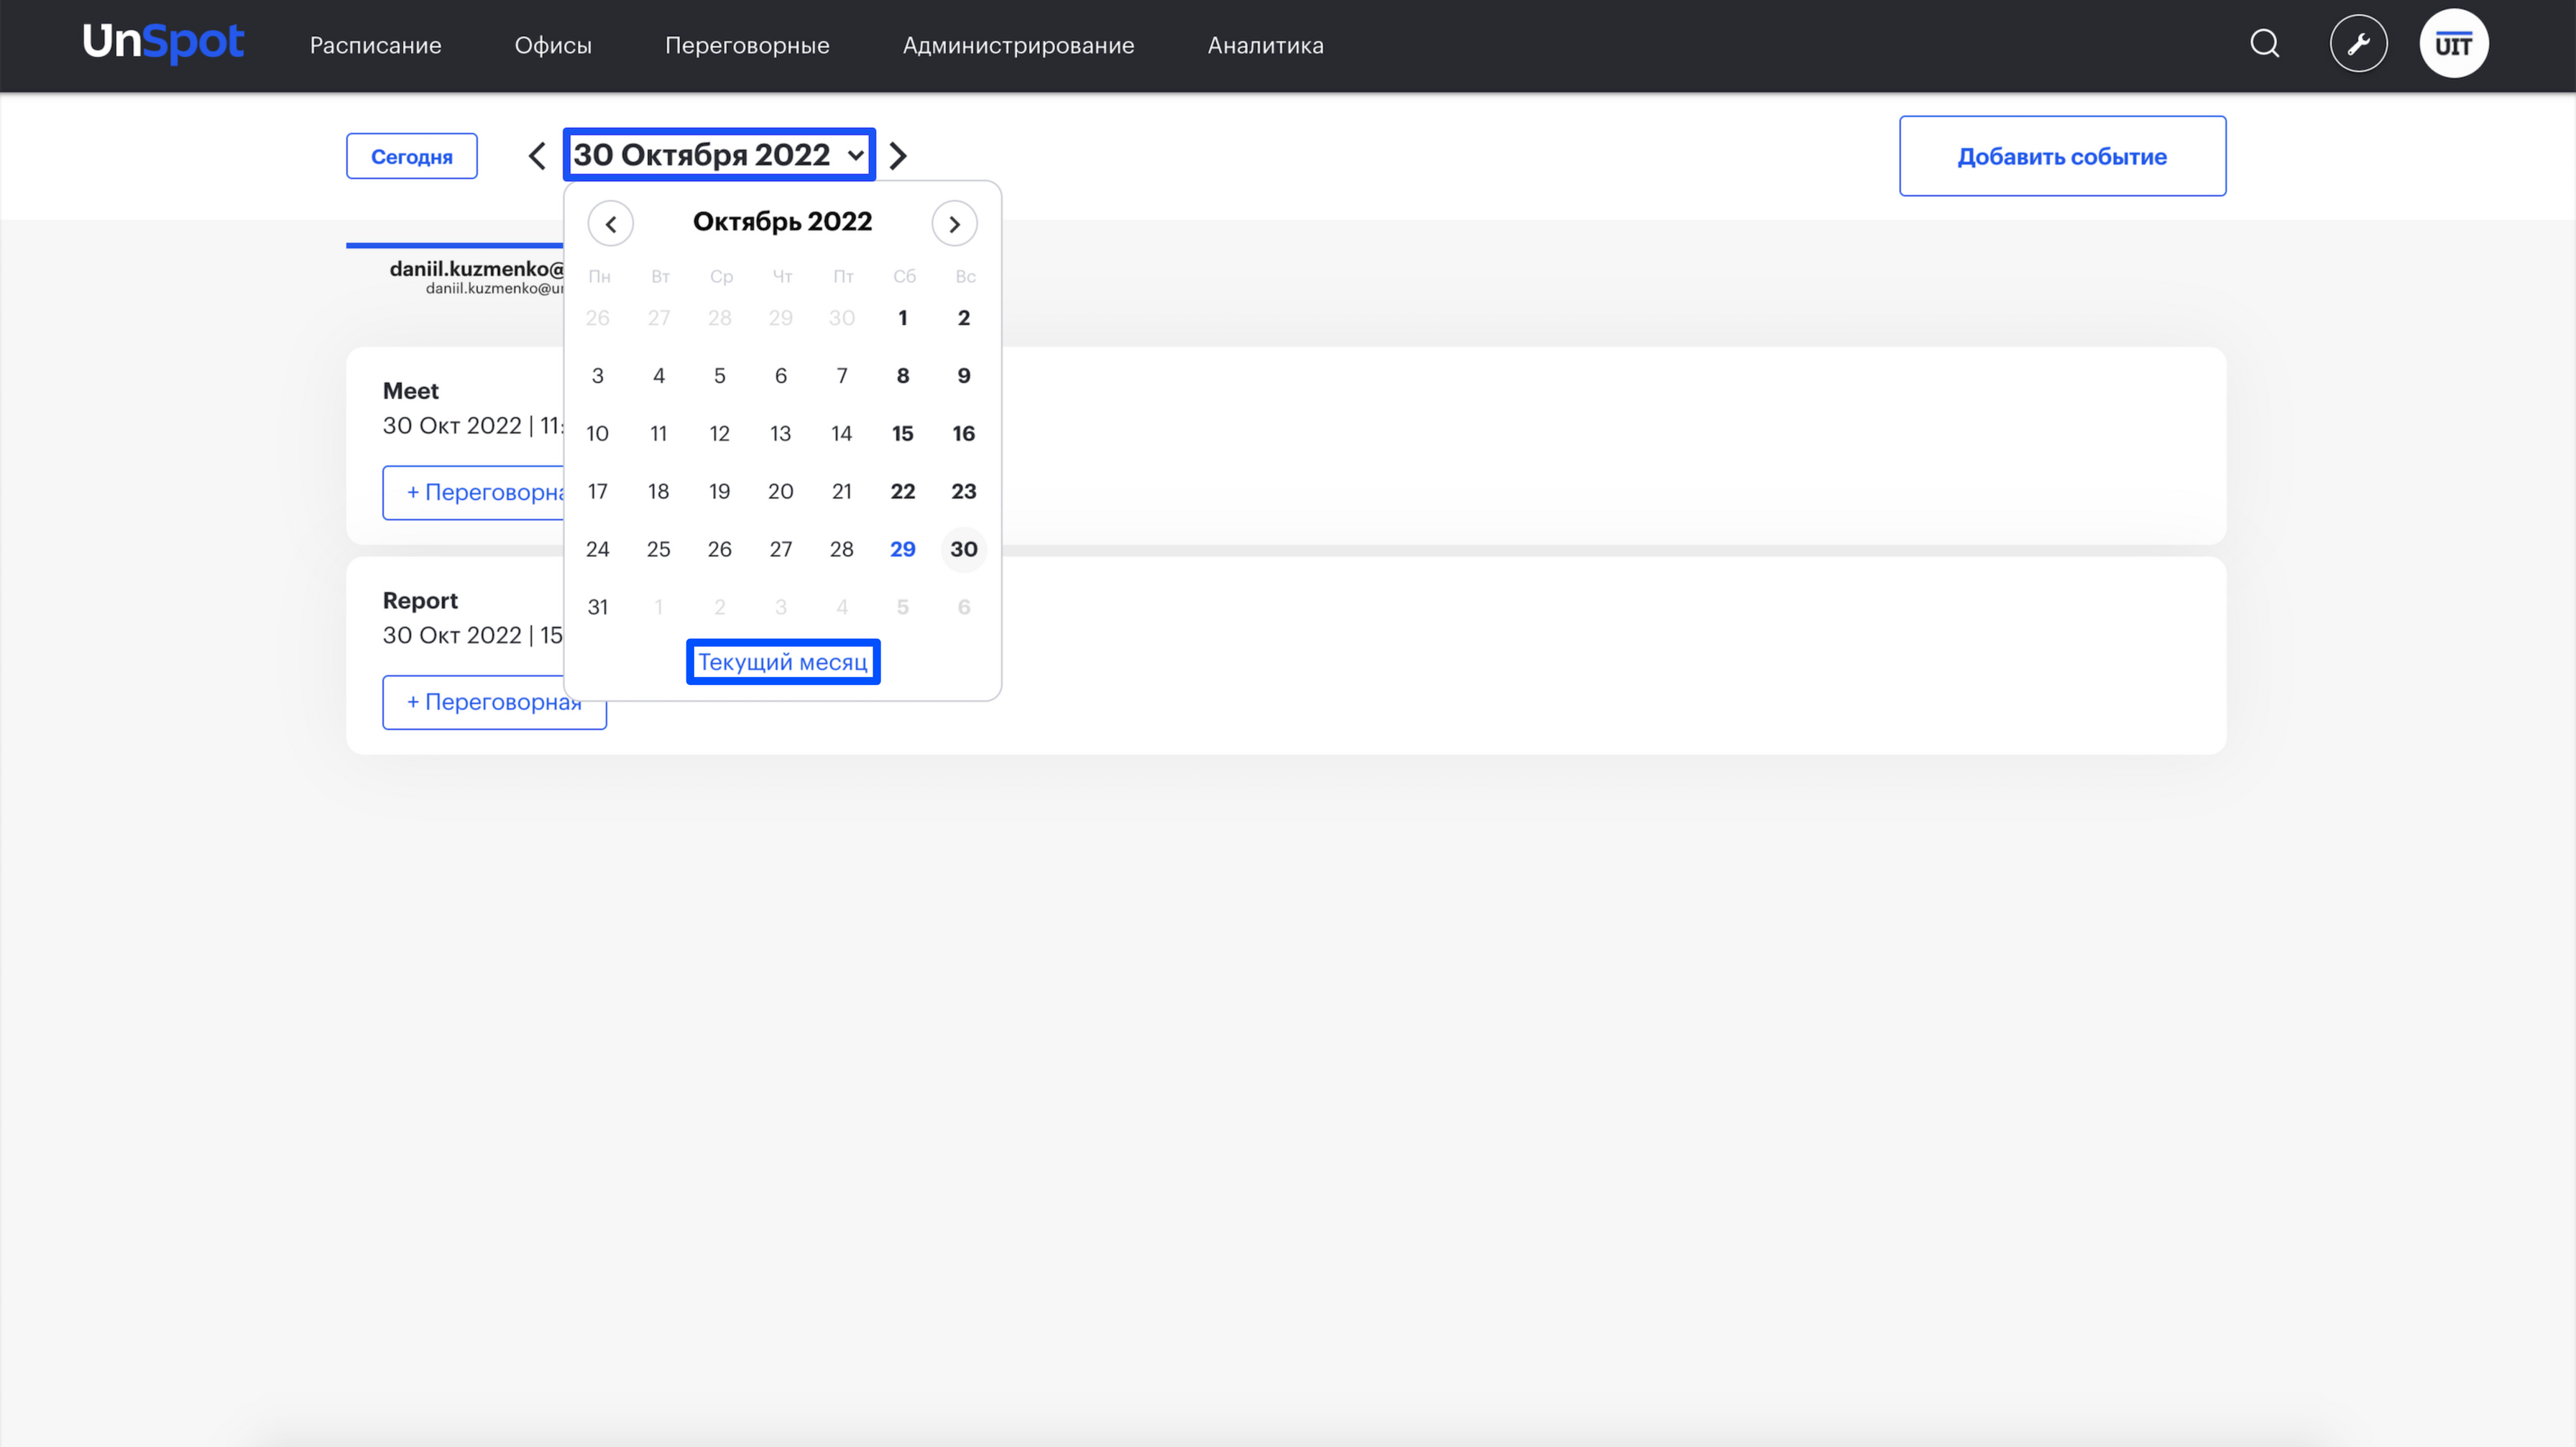This screenshot has width=2576, height=1447.
Task: Go to previous day with left arrow
Action: (x=537, y=156)
